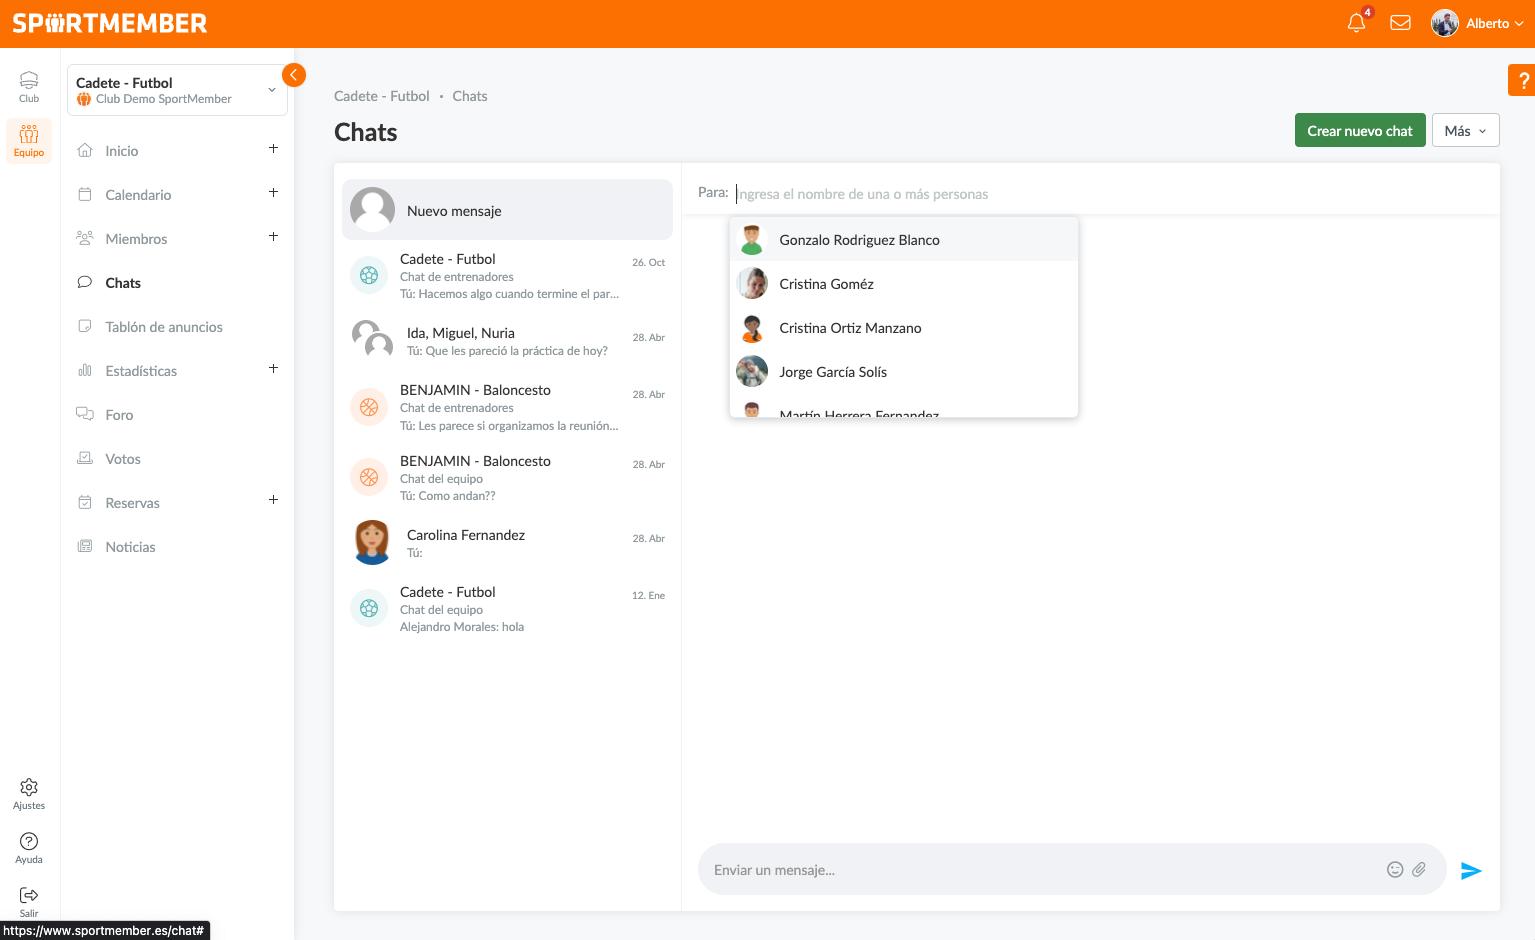This screenshot has height=940, width=1535.
Task: Collapse the sidebar with orange arrow
Action: click(293, 75)
